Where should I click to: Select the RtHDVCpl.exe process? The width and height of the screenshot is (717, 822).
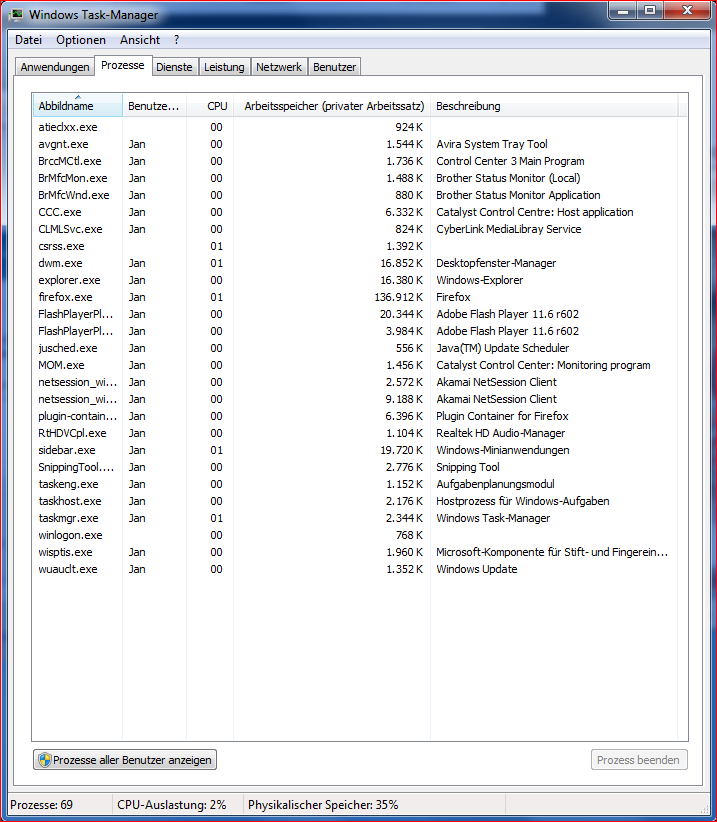pyautogui.click(x=354, y=433)
